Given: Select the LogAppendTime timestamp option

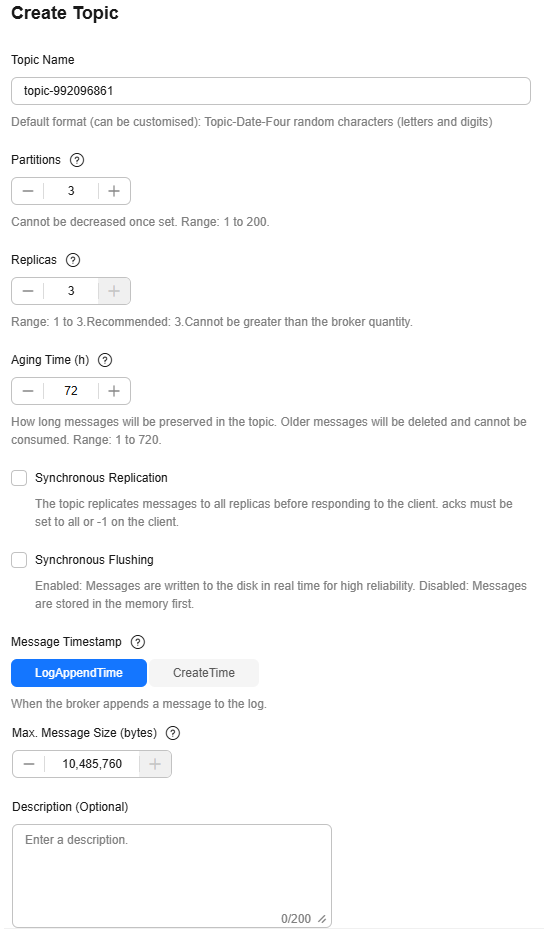Looking at the screenshot, I should coord(79,673).
